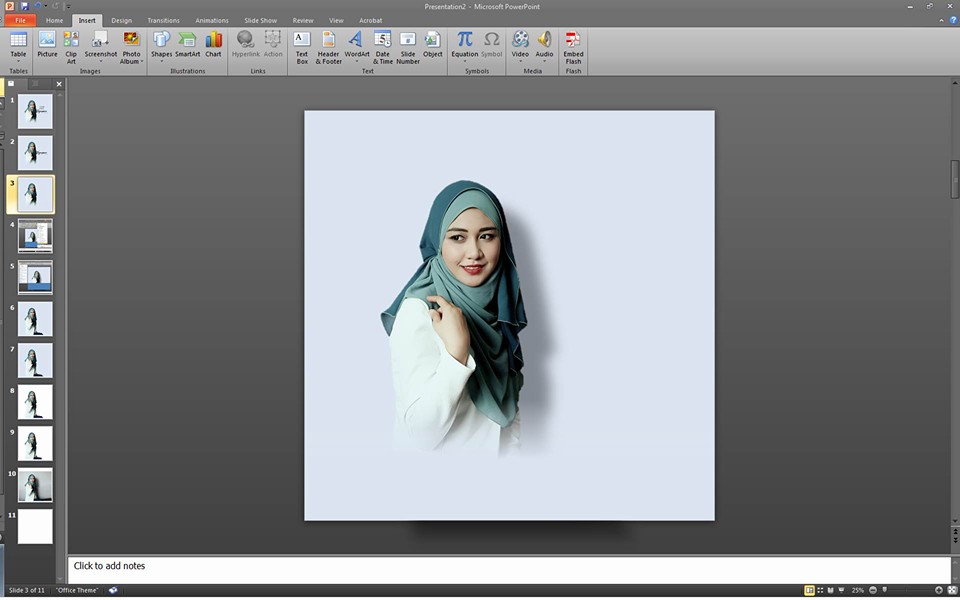
Task: Switch to the Animations tab
Action: point(211,20)
